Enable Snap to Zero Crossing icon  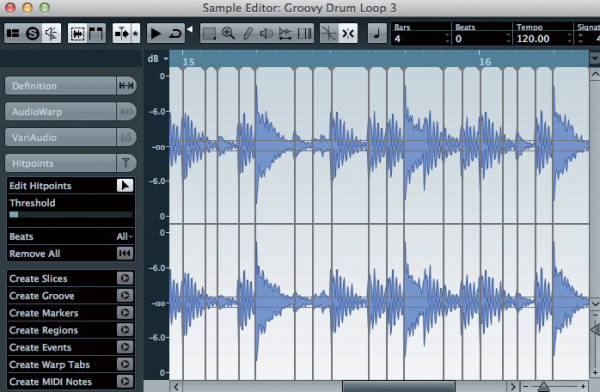(x=329, y=33)
